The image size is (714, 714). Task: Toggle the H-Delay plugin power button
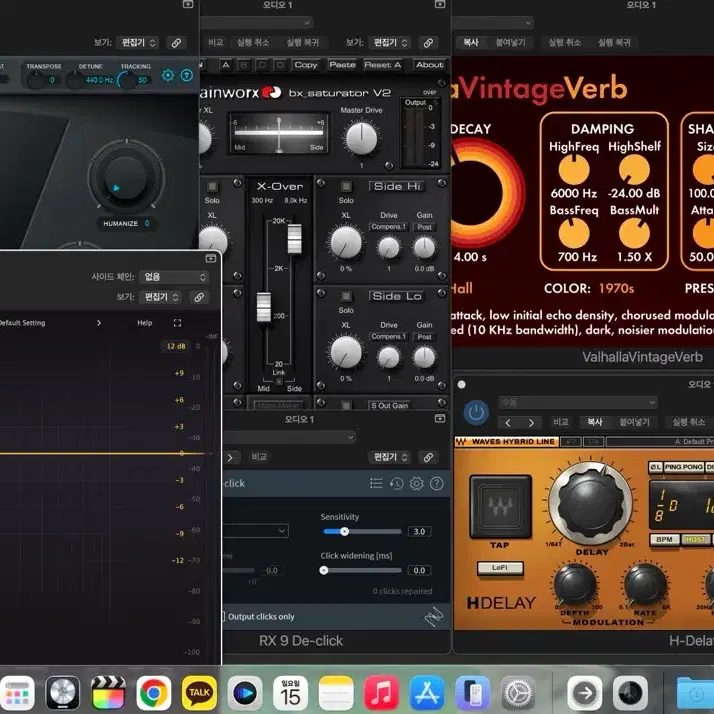(476, 413)
